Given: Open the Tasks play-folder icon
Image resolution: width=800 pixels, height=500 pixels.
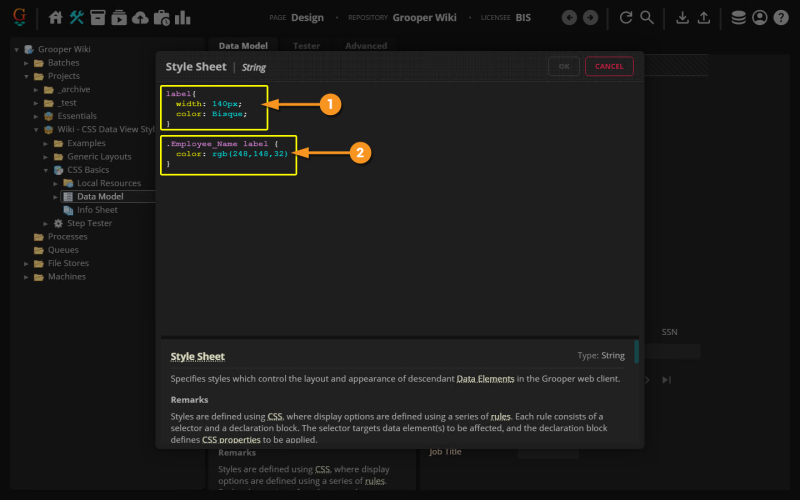Looking at the screenshot, I should tap(119, 18).
